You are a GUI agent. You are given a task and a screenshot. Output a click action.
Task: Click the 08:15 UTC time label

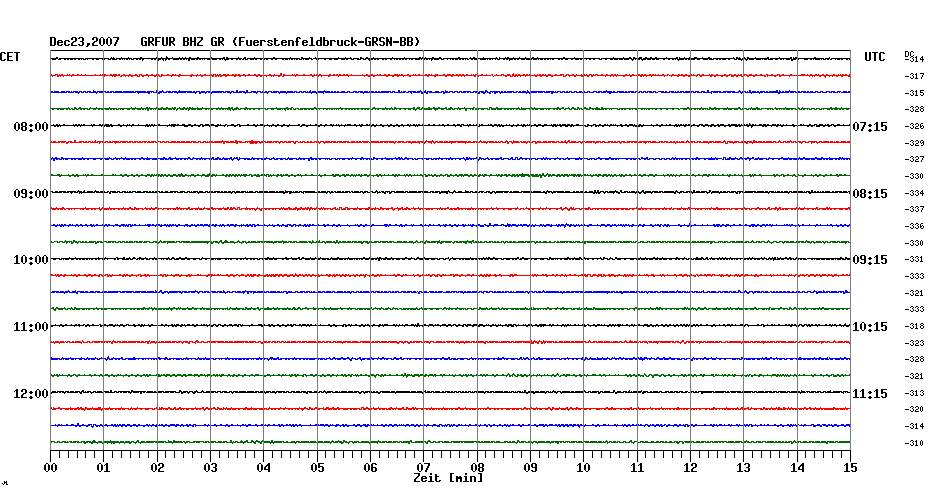(870, 194)
